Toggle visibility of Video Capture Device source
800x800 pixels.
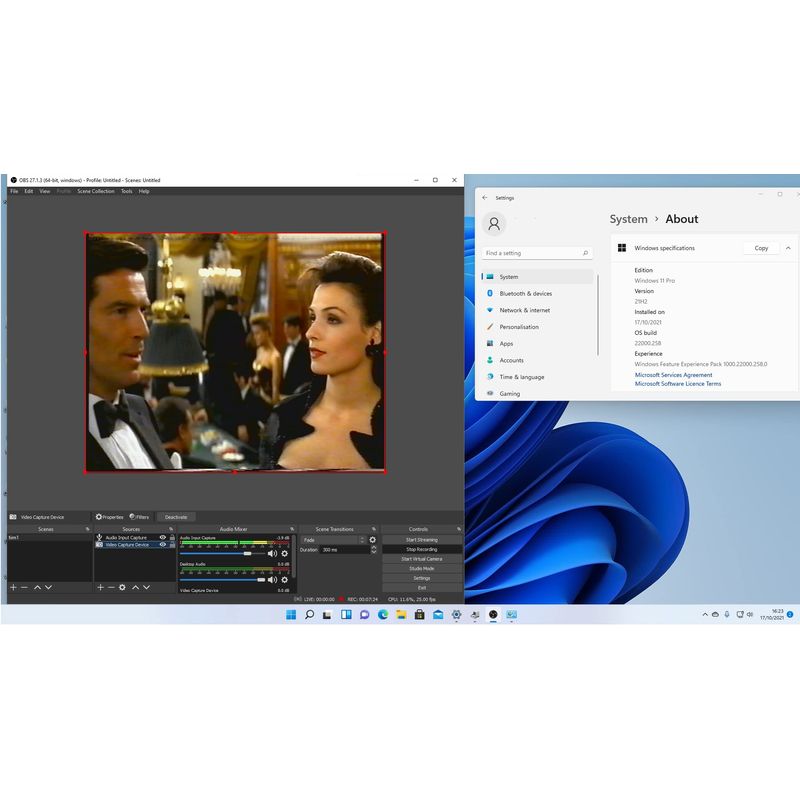pyautogui.click(x=163, y=544)
